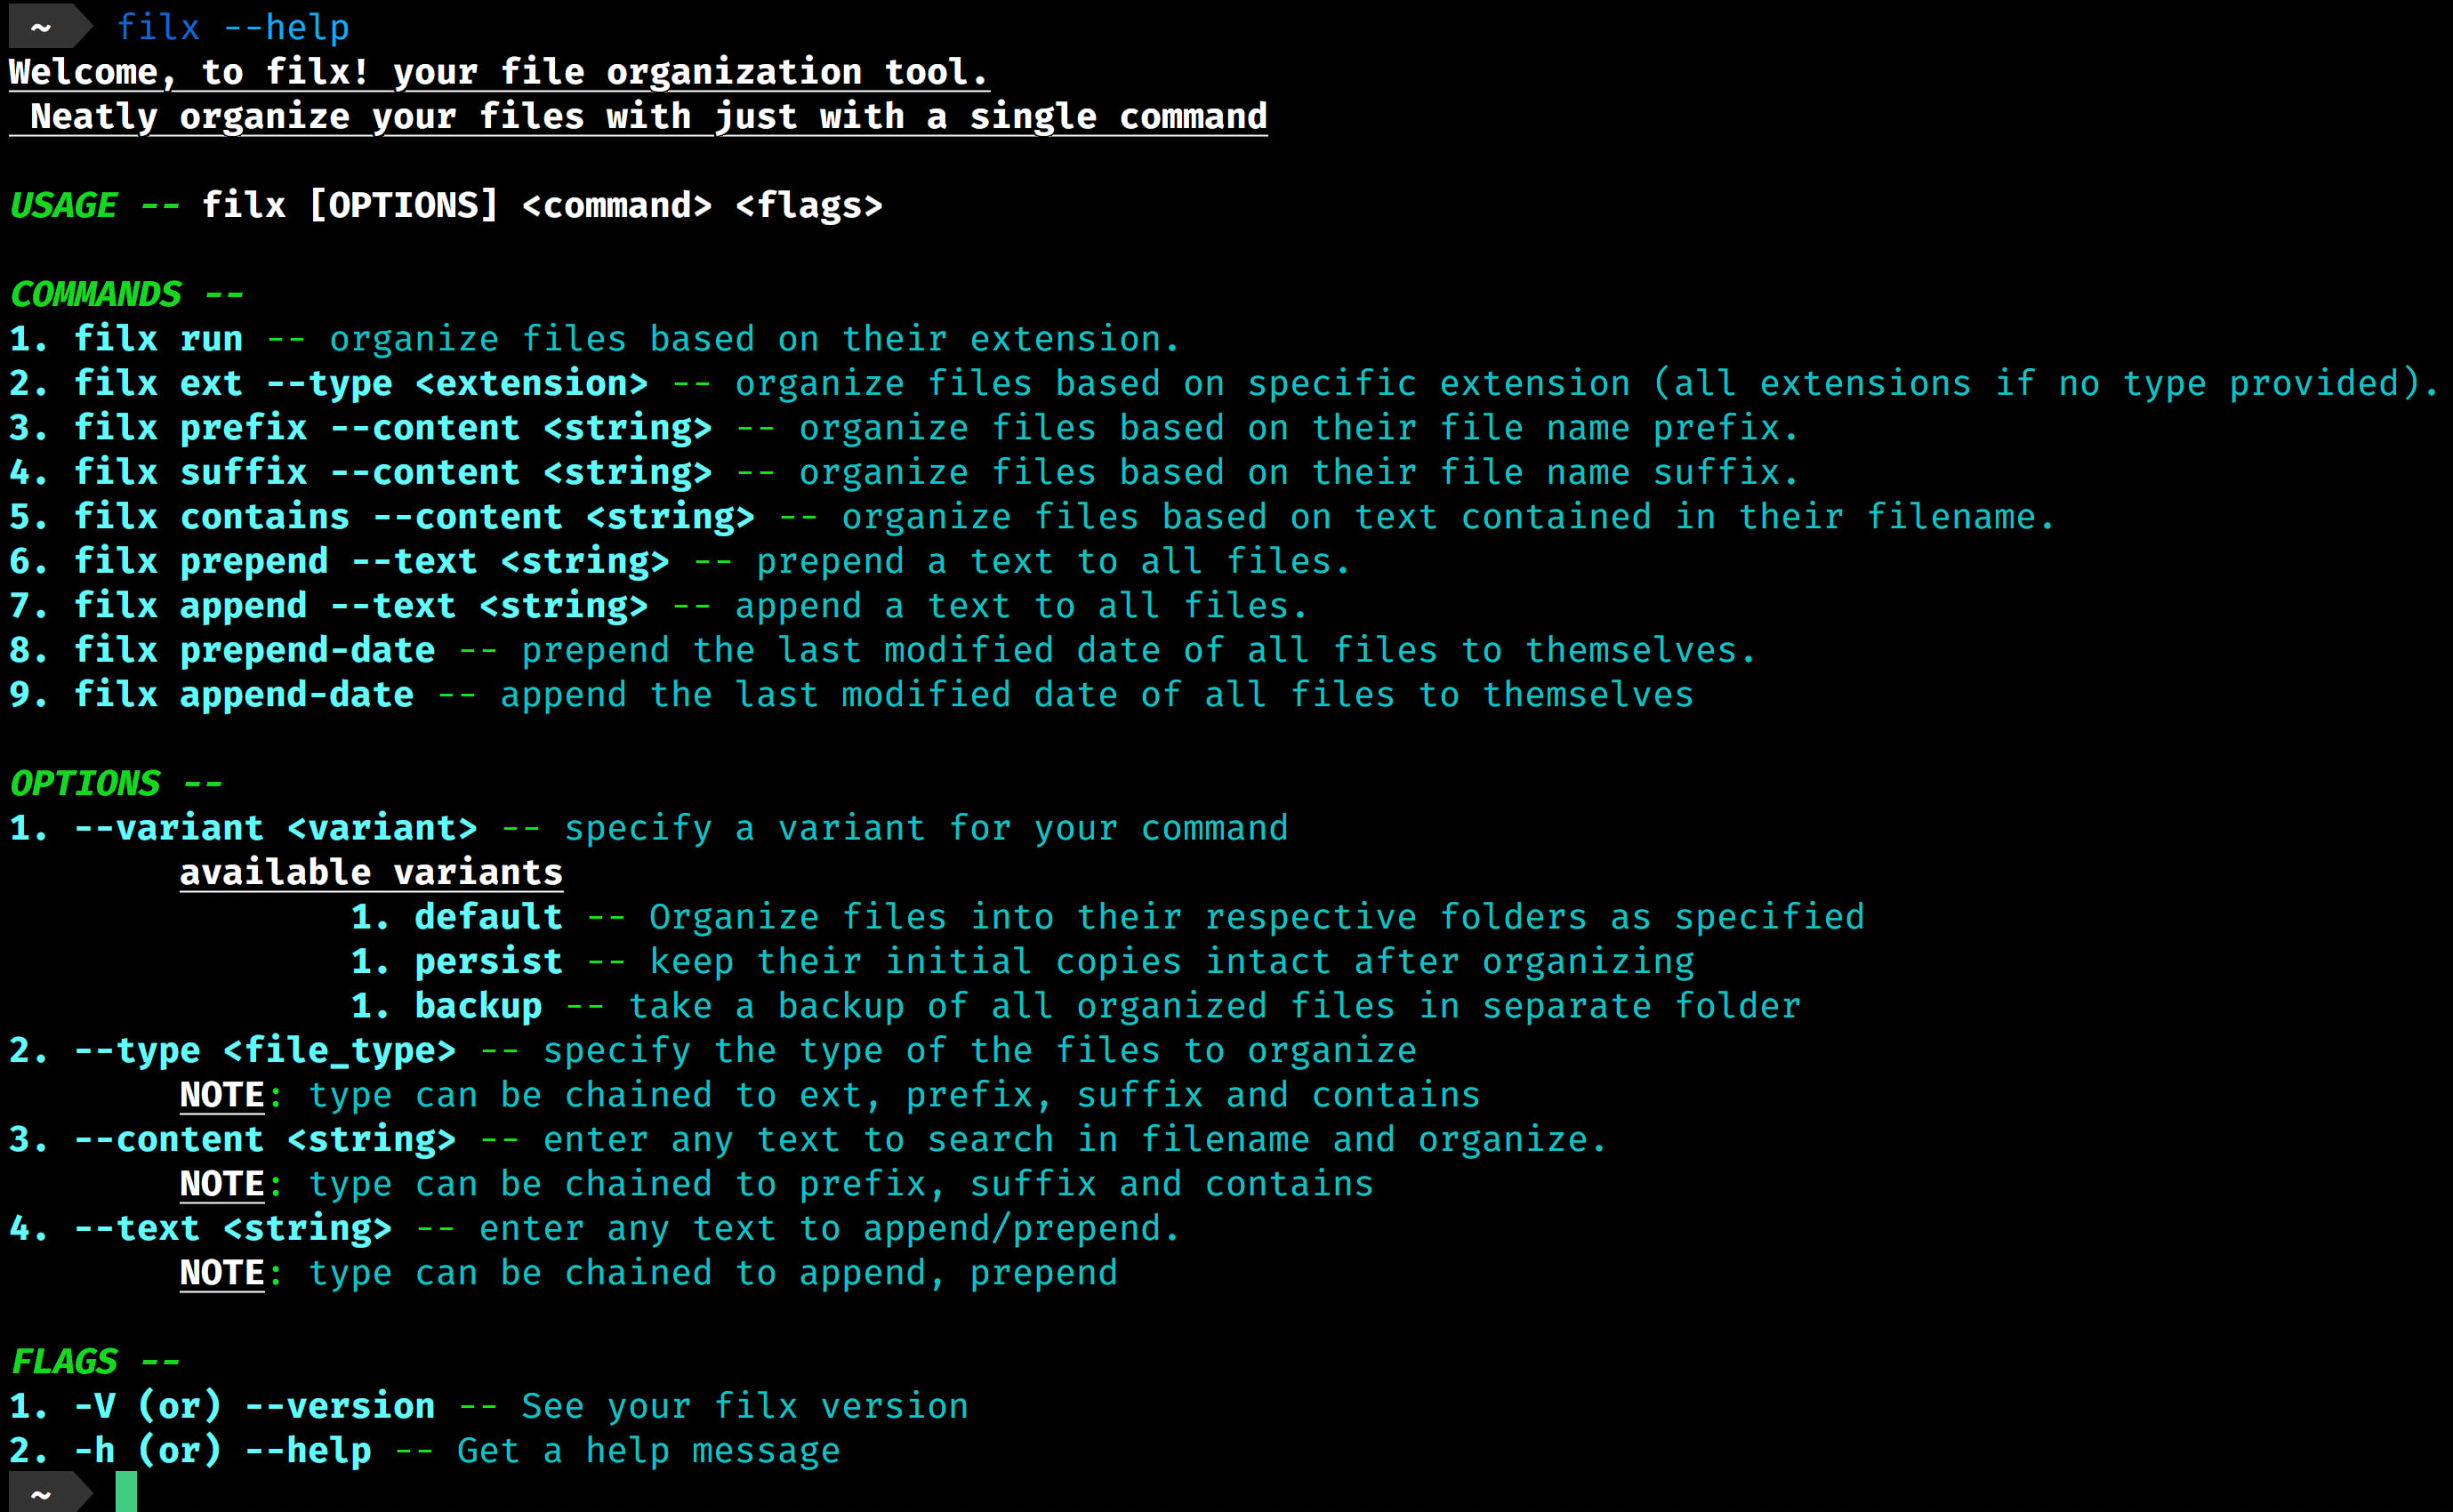
Task: Click the green terminal cursor block
Action: (126, 1492)
